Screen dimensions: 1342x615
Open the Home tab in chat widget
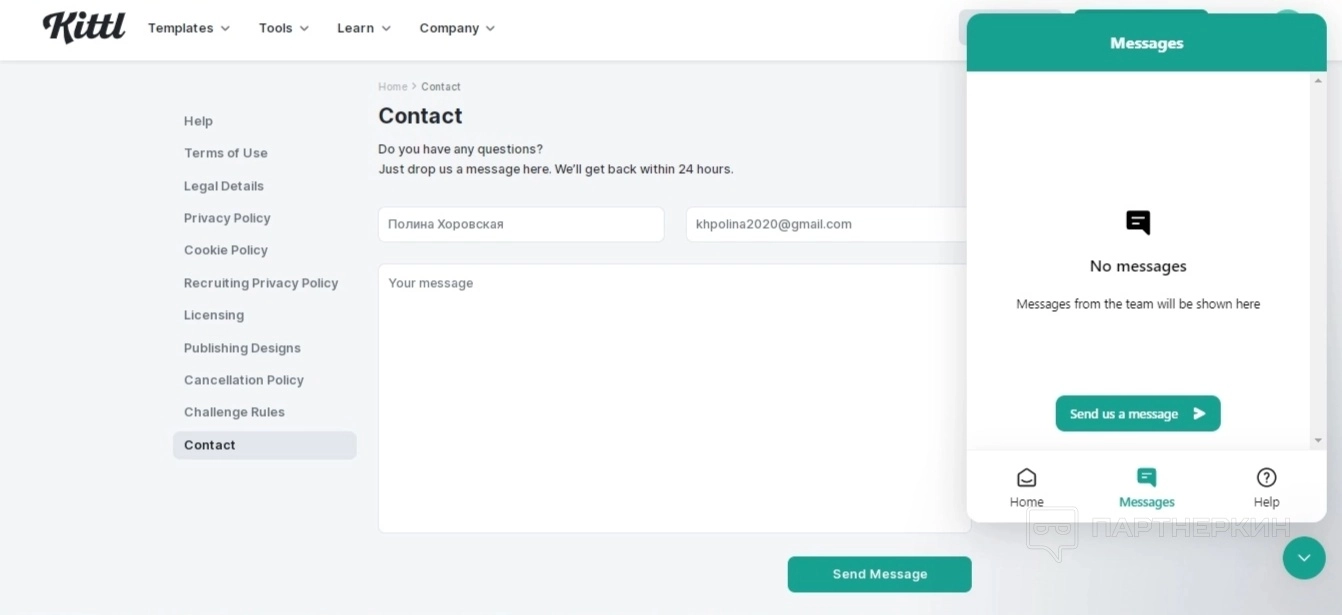coord(1026,487)
